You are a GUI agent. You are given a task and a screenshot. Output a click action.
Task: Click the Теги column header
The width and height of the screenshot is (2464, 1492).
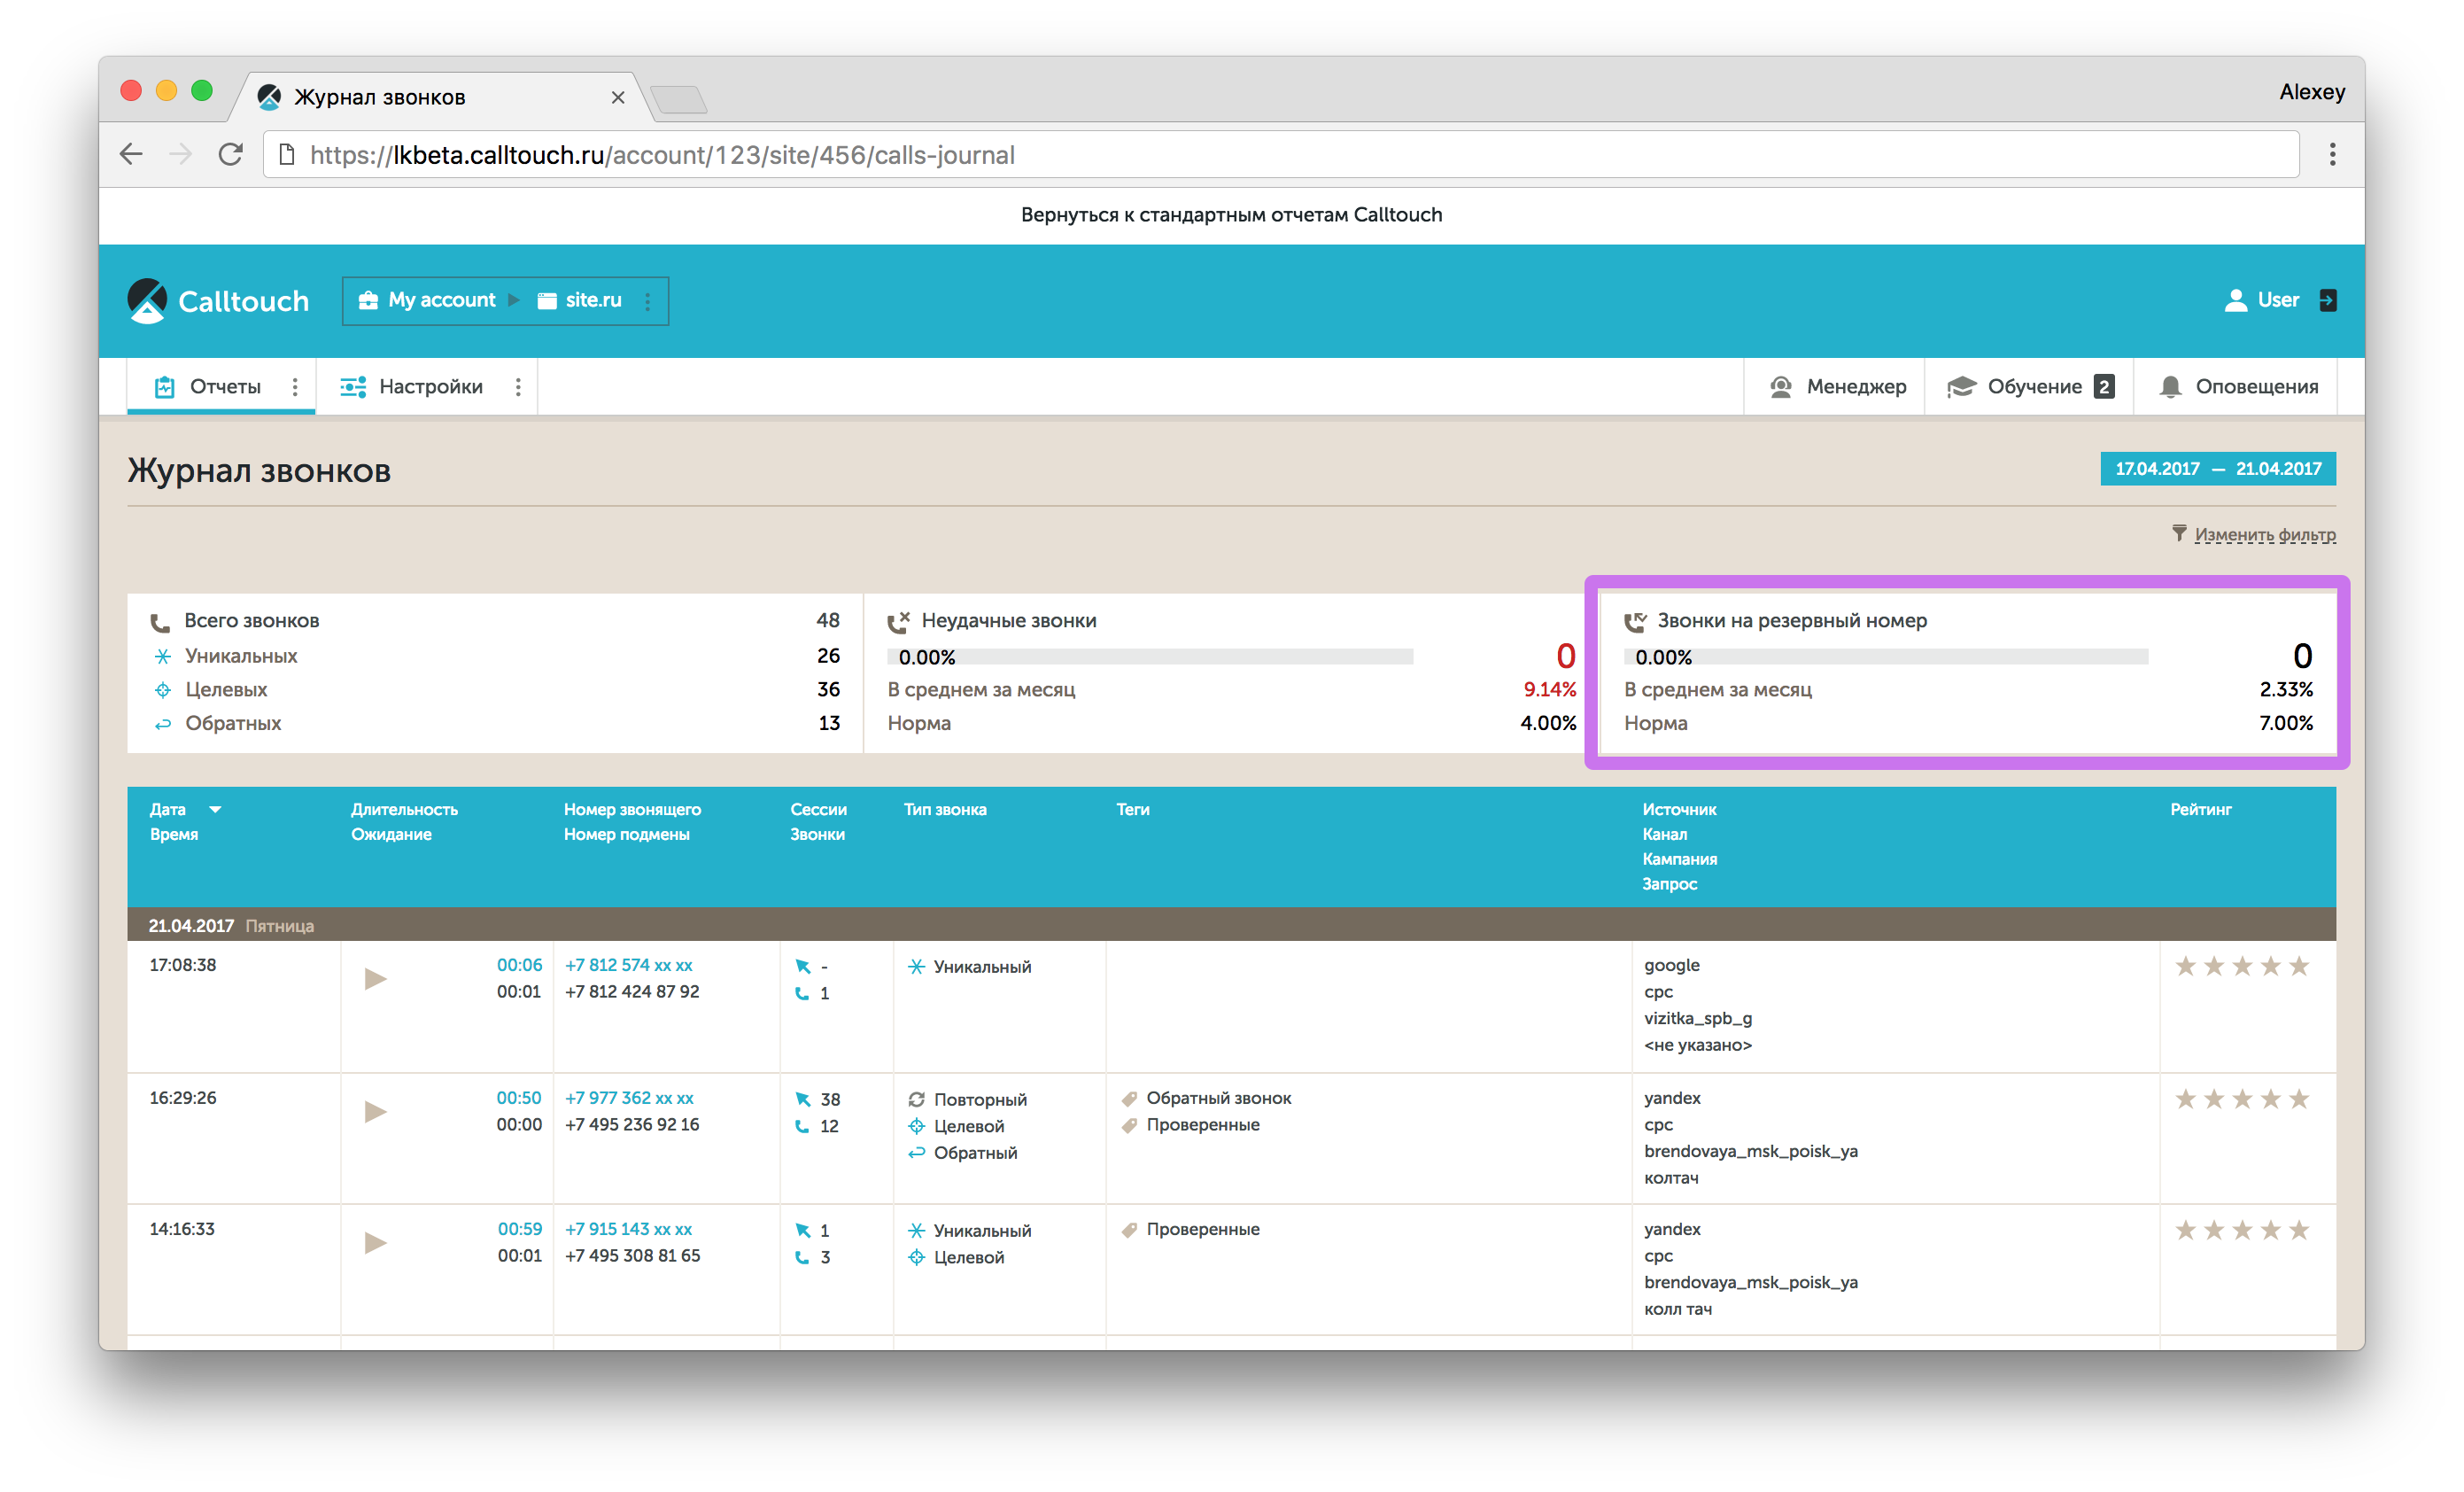(1133, 809)
